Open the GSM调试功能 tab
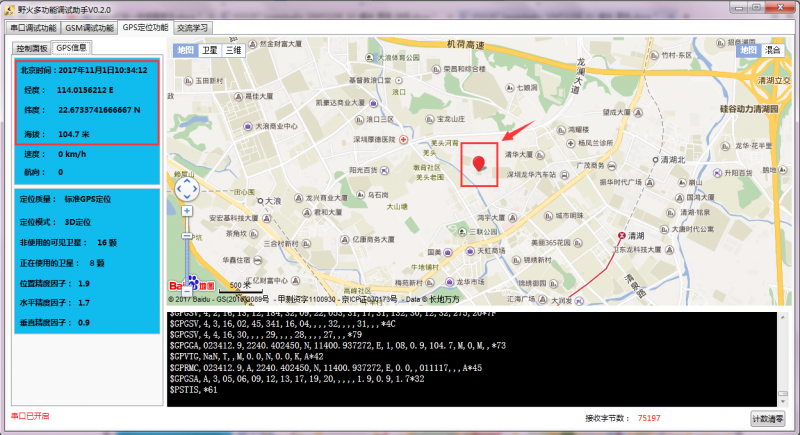This screenshot has width=800, height=435. coord(89,28)
